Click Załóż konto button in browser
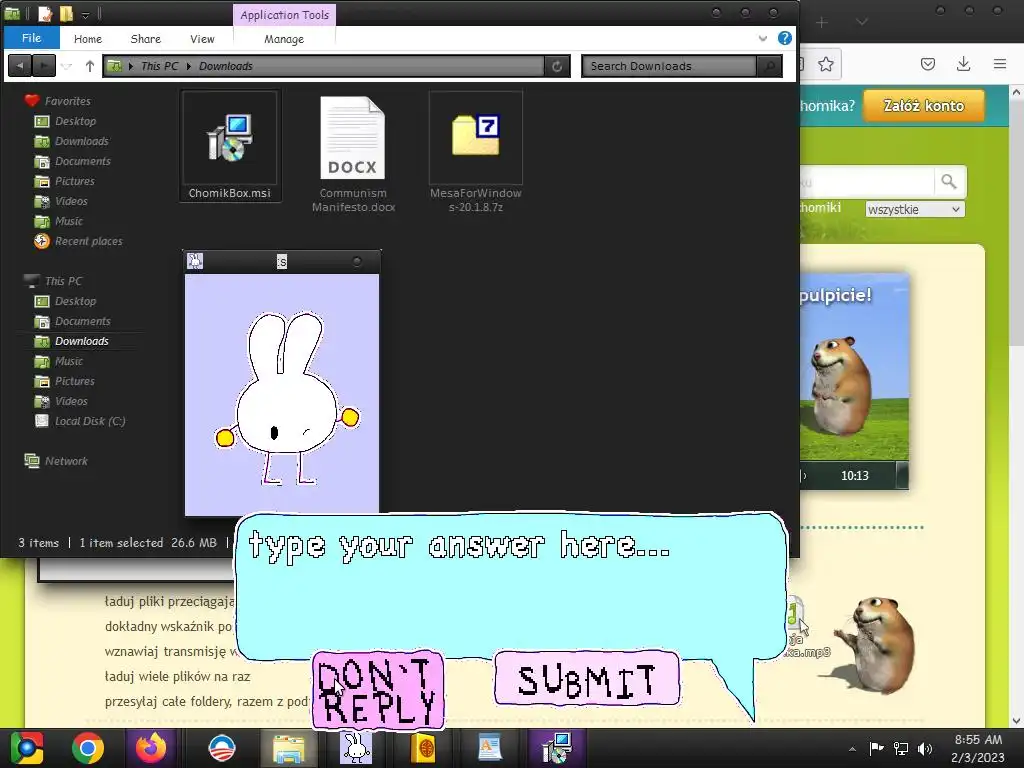Image resolution: width=1024 pixels, height=768 pixels. coord(923,106)
